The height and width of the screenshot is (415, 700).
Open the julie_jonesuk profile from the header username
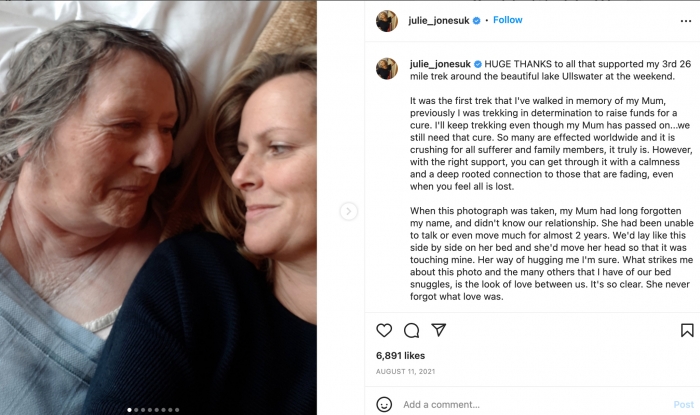[x=438, y=20]
